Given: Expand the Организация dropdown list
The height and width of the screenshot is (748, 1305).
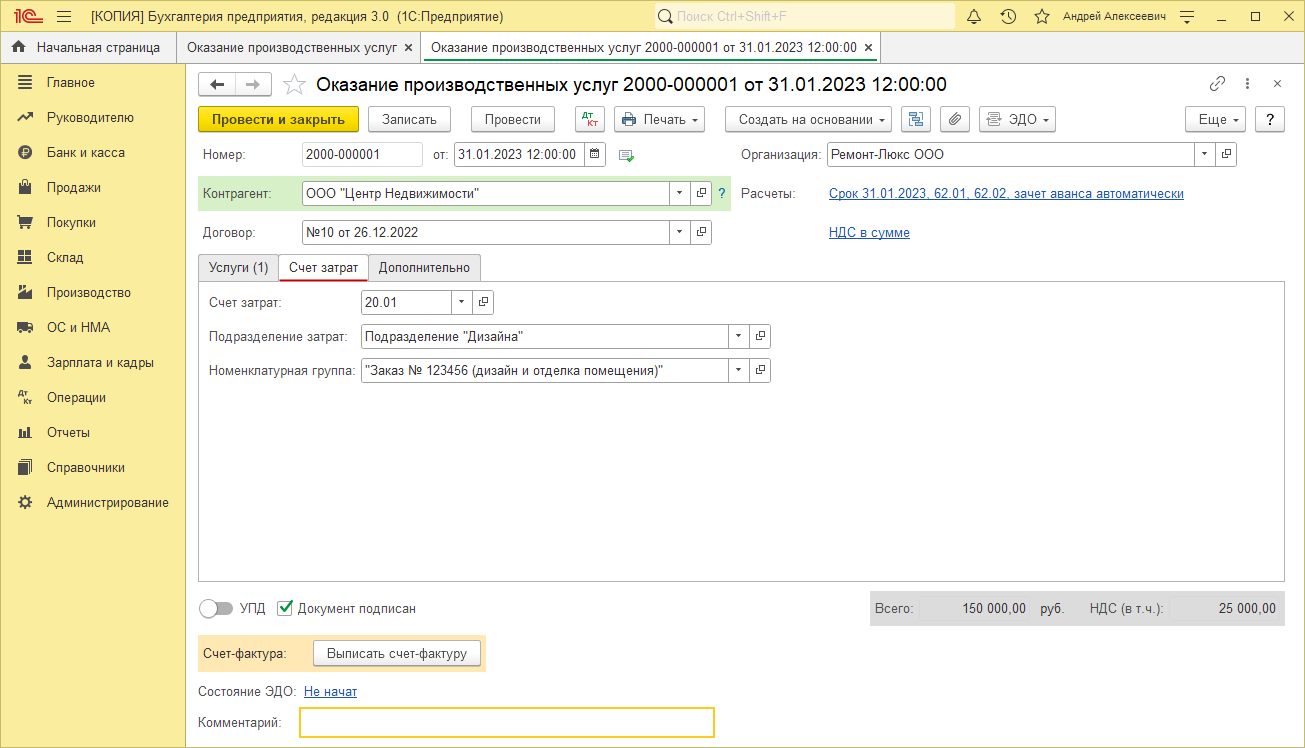Looking at the screenshot, I should [1205, 154].
